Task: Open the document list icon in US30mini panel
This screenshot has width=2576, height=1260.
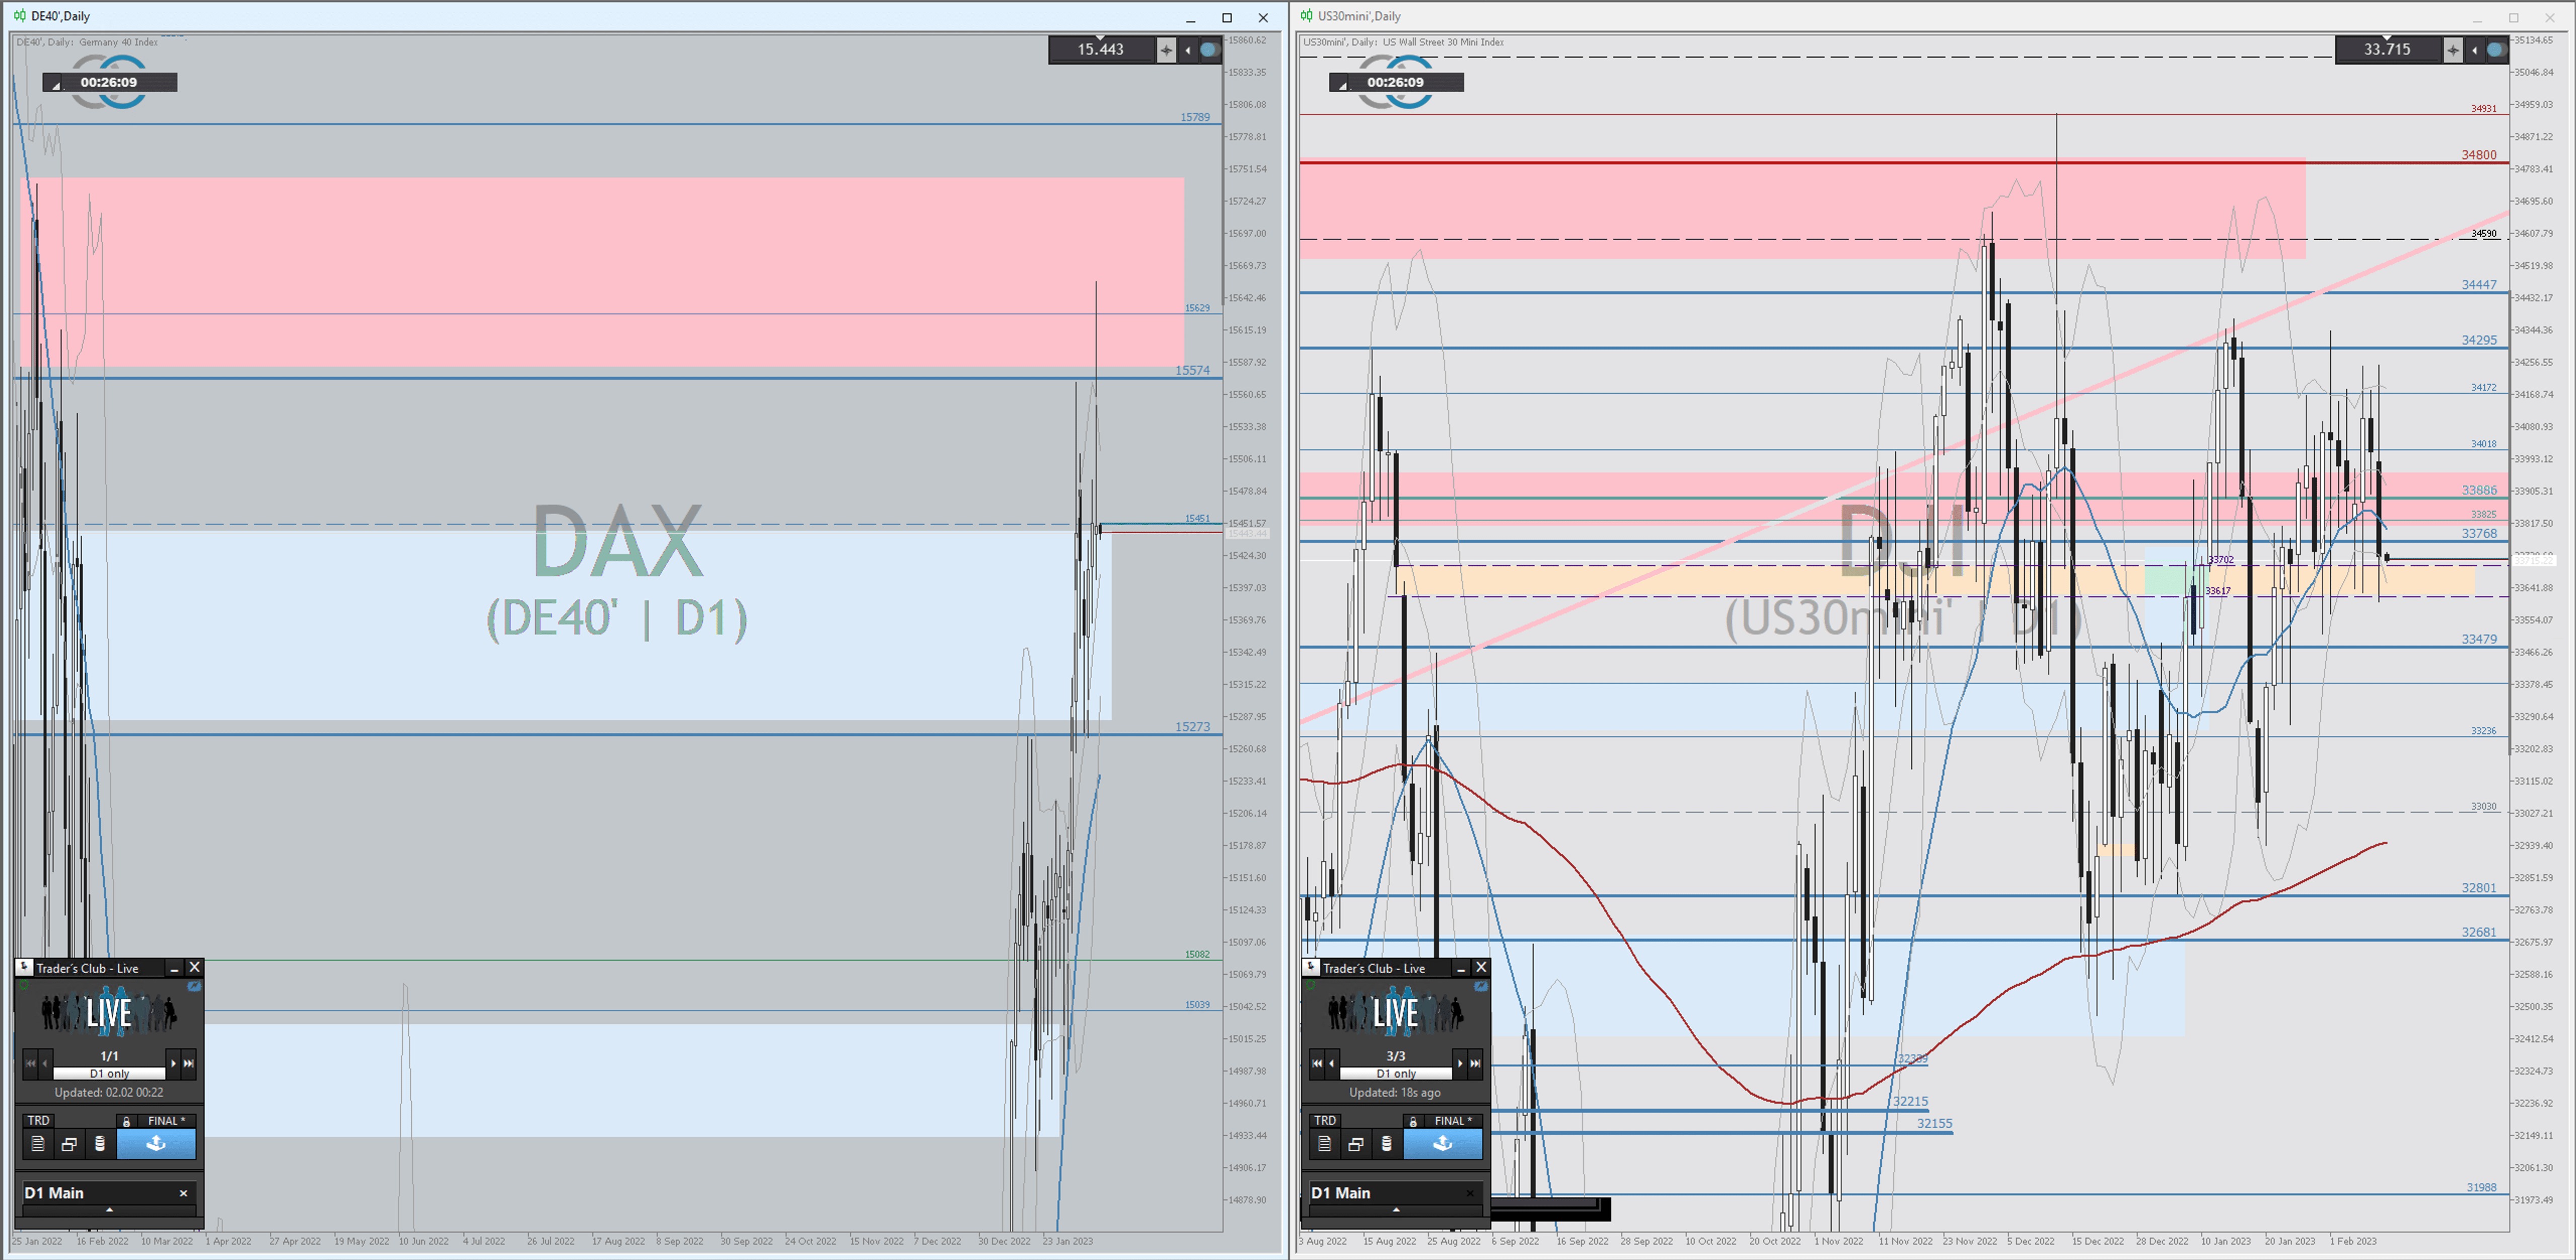Action: pos(1325,1144)
